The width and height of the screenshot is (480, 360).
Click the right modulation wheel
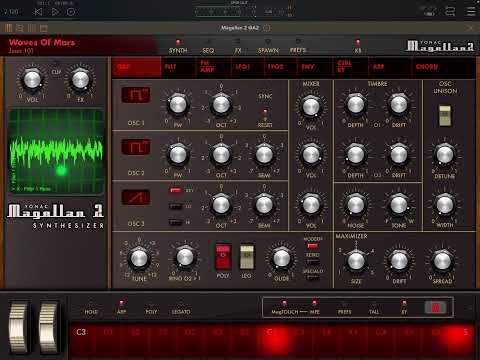49,327
